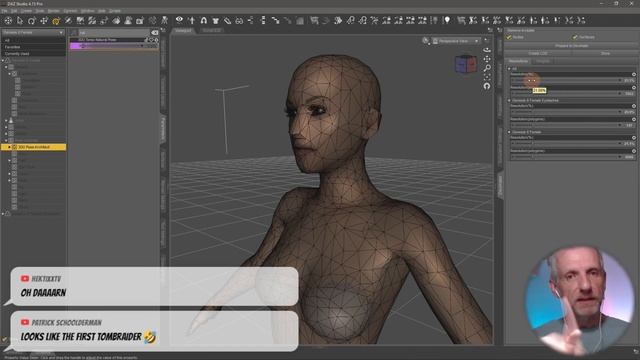Open gear options for Genesis 8 Female polygons
Viewport: 640px width, 360px height.
[x=633, y=151]
